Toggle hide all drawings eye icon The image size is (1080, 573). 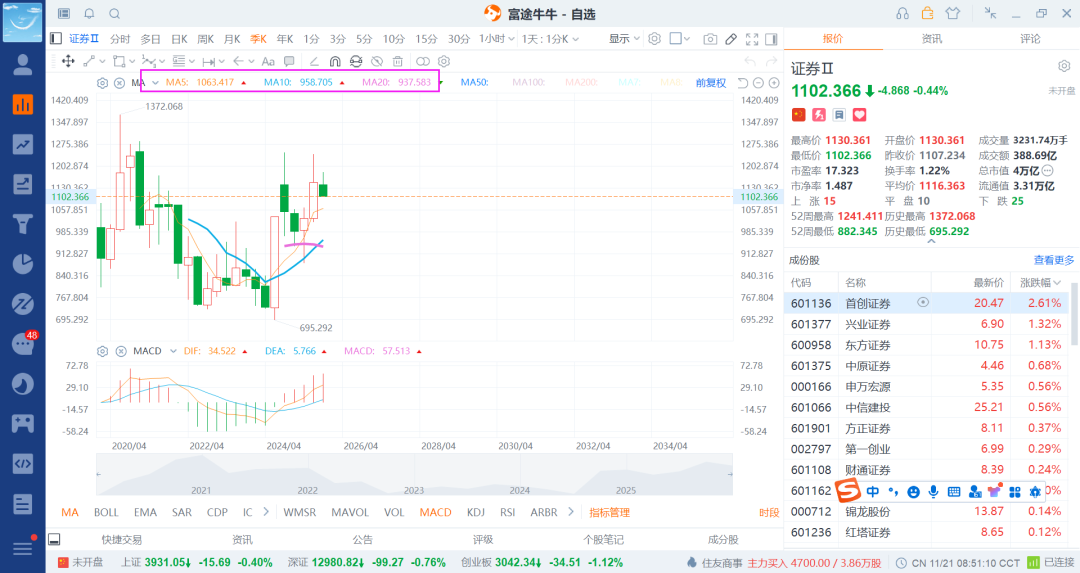(x=377, y=61)
